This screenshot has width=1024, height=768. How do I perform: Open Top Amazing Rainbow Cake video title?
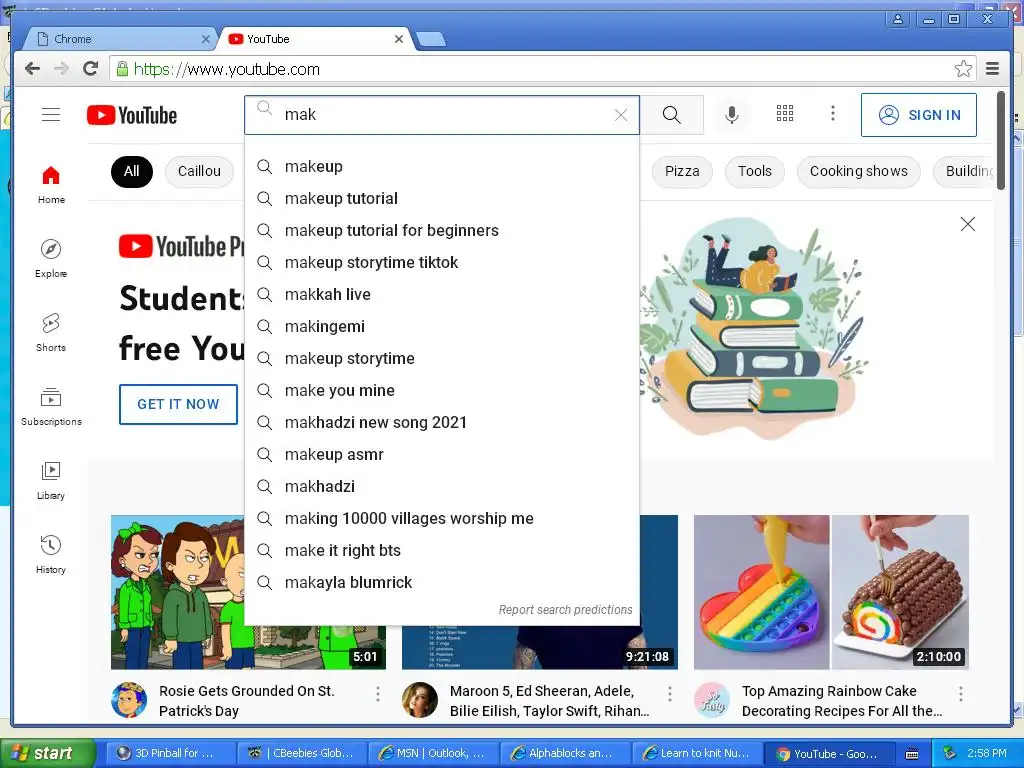(842, 701)
